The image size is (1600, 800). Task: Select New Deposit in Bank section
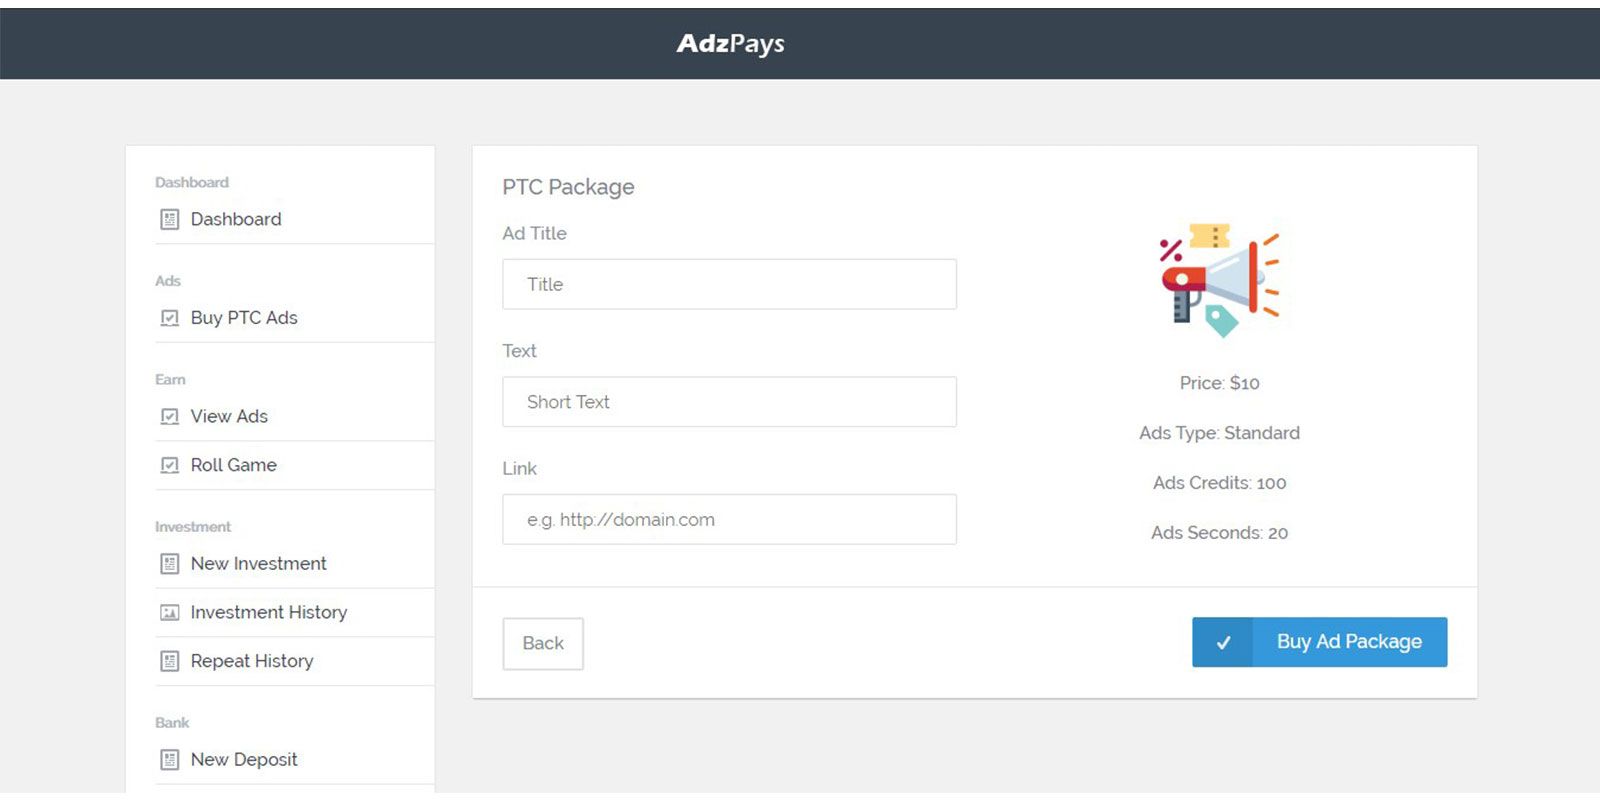[x=244, y=760]
